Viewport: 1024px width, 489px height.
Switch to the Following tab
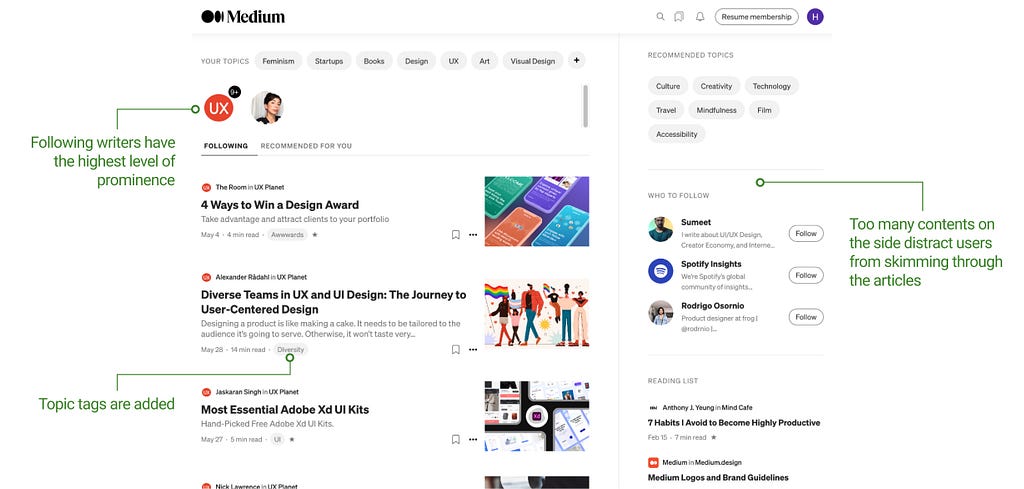[x=226, y=146]
